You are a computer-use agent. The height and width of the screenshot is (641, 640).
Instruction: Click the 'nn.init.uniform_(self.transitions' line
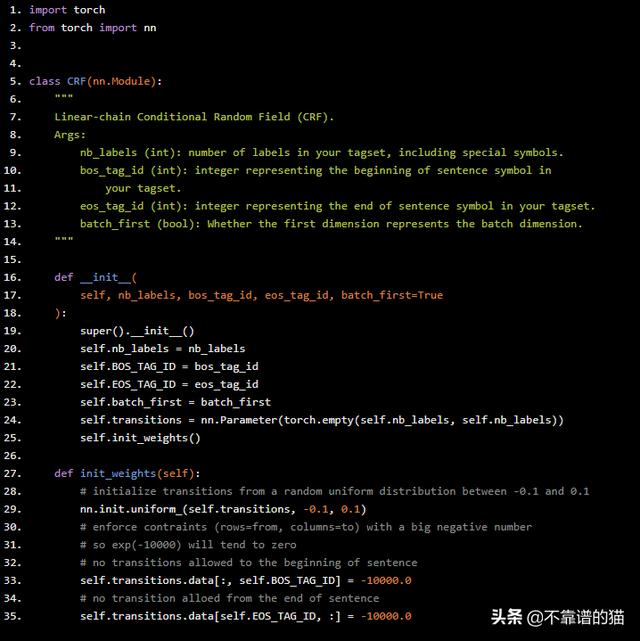point(223,509)
